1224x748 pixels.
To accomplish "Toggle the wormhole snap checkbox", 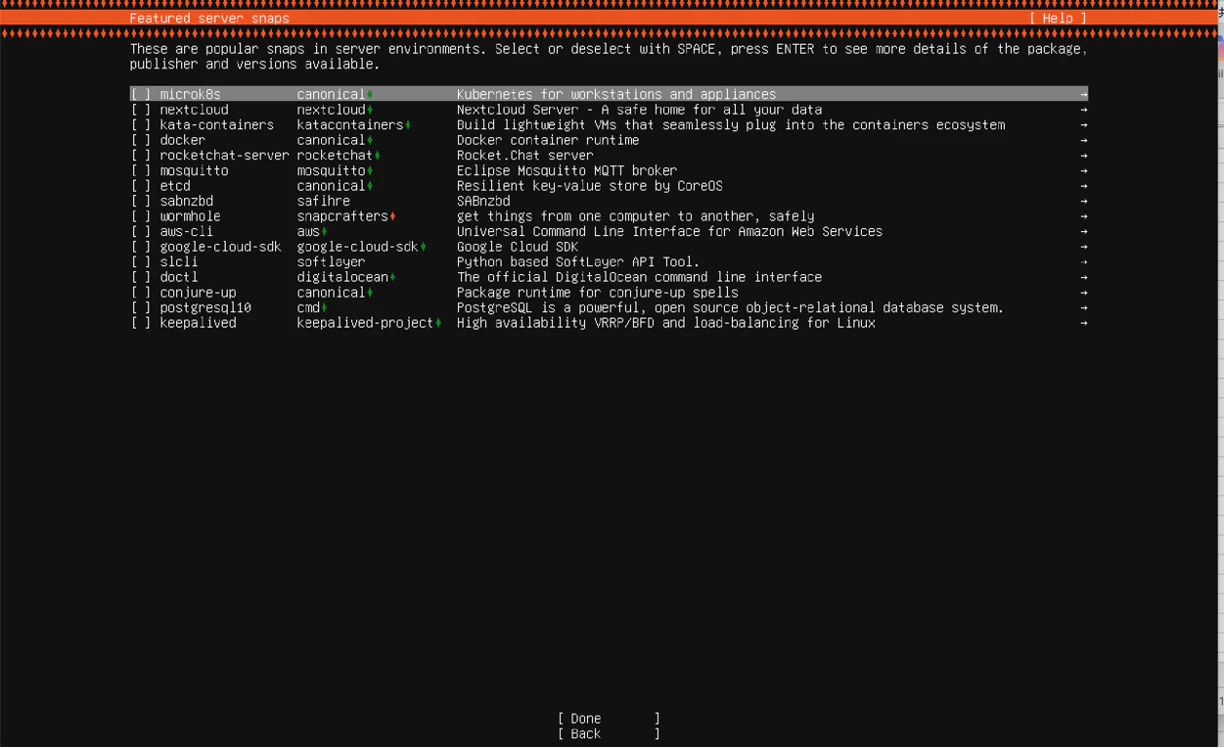I will click(x=141, y=216).
